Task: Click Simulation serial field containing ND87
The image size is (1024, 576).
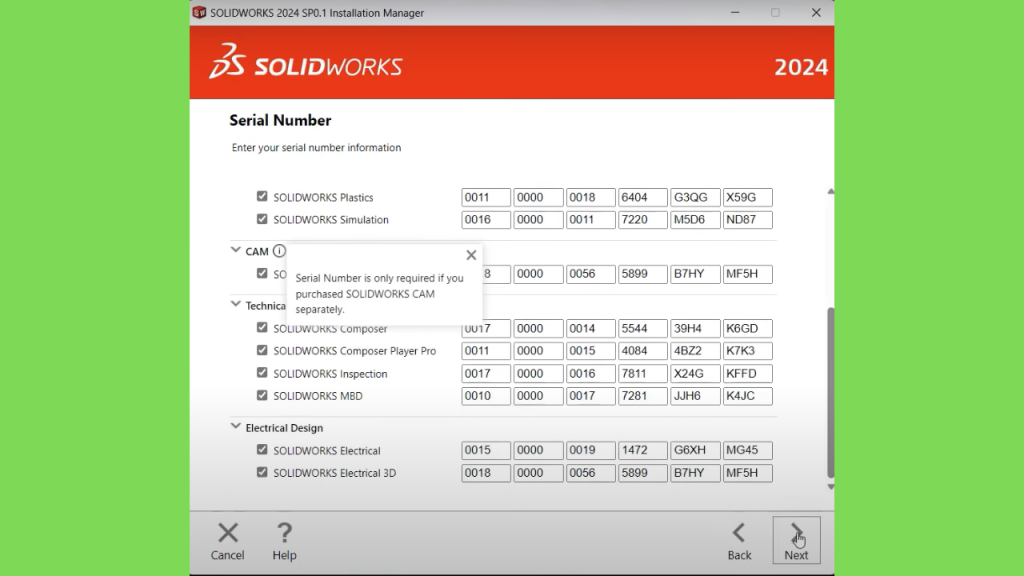Action: (x=748, y=219)
